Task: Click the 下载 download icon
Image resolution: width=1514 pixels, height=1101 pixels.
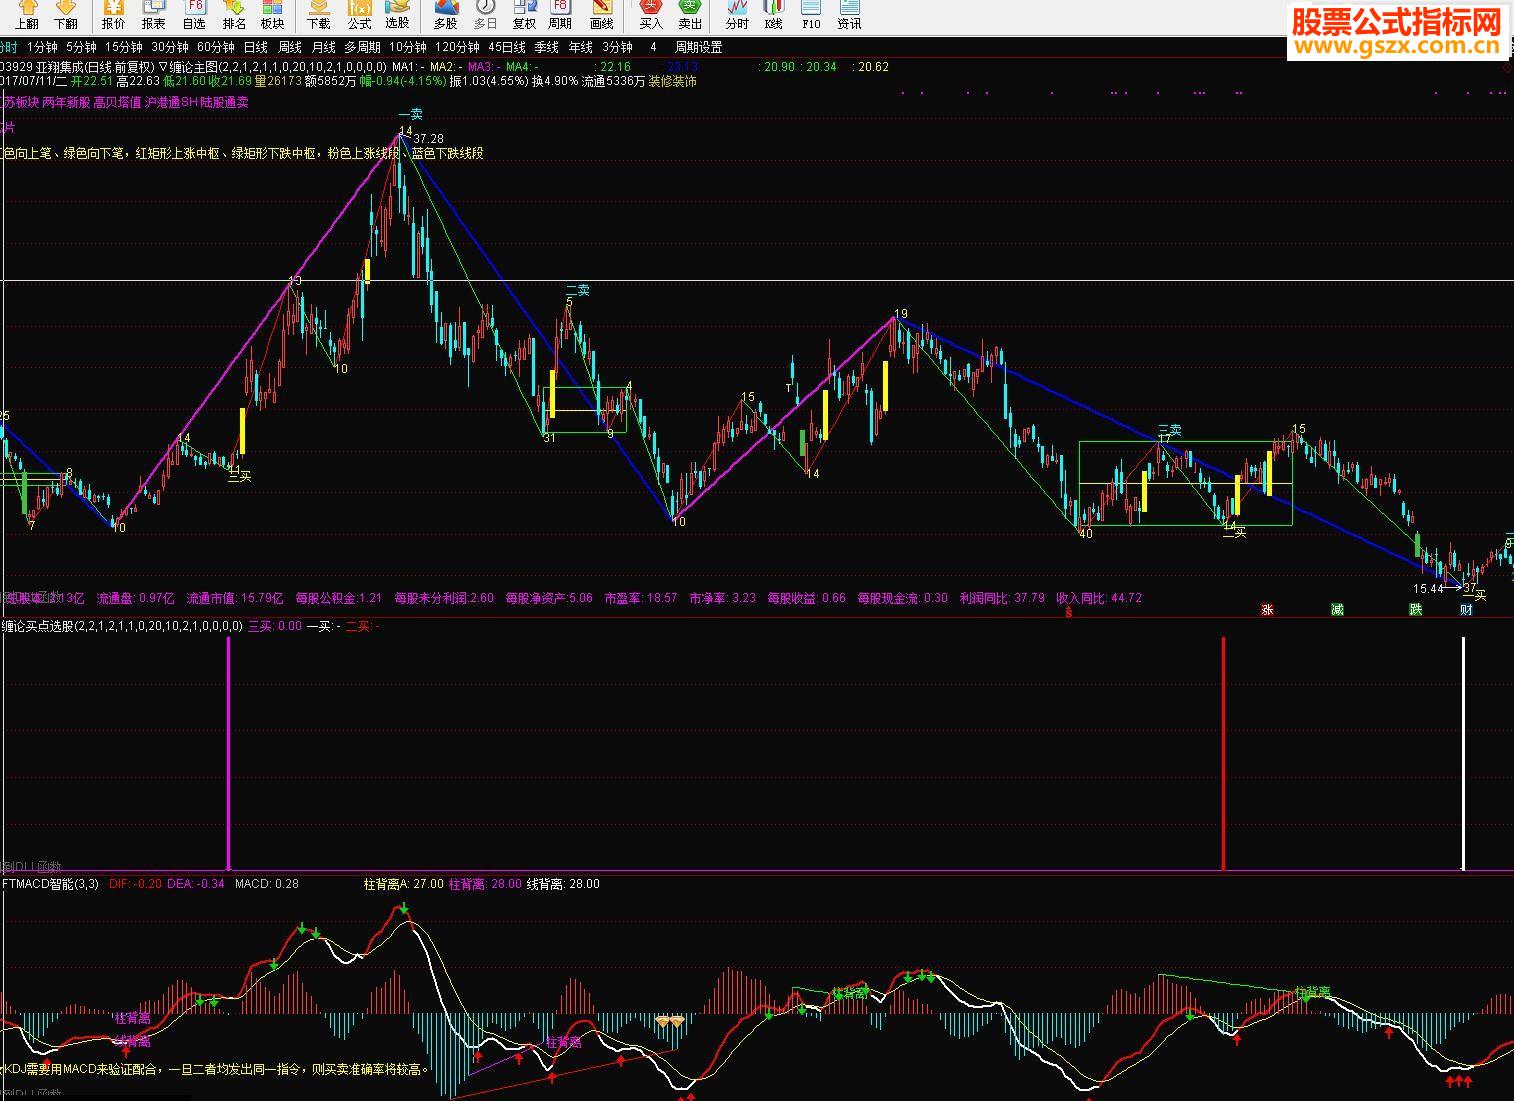Action: tap(319, 15)
